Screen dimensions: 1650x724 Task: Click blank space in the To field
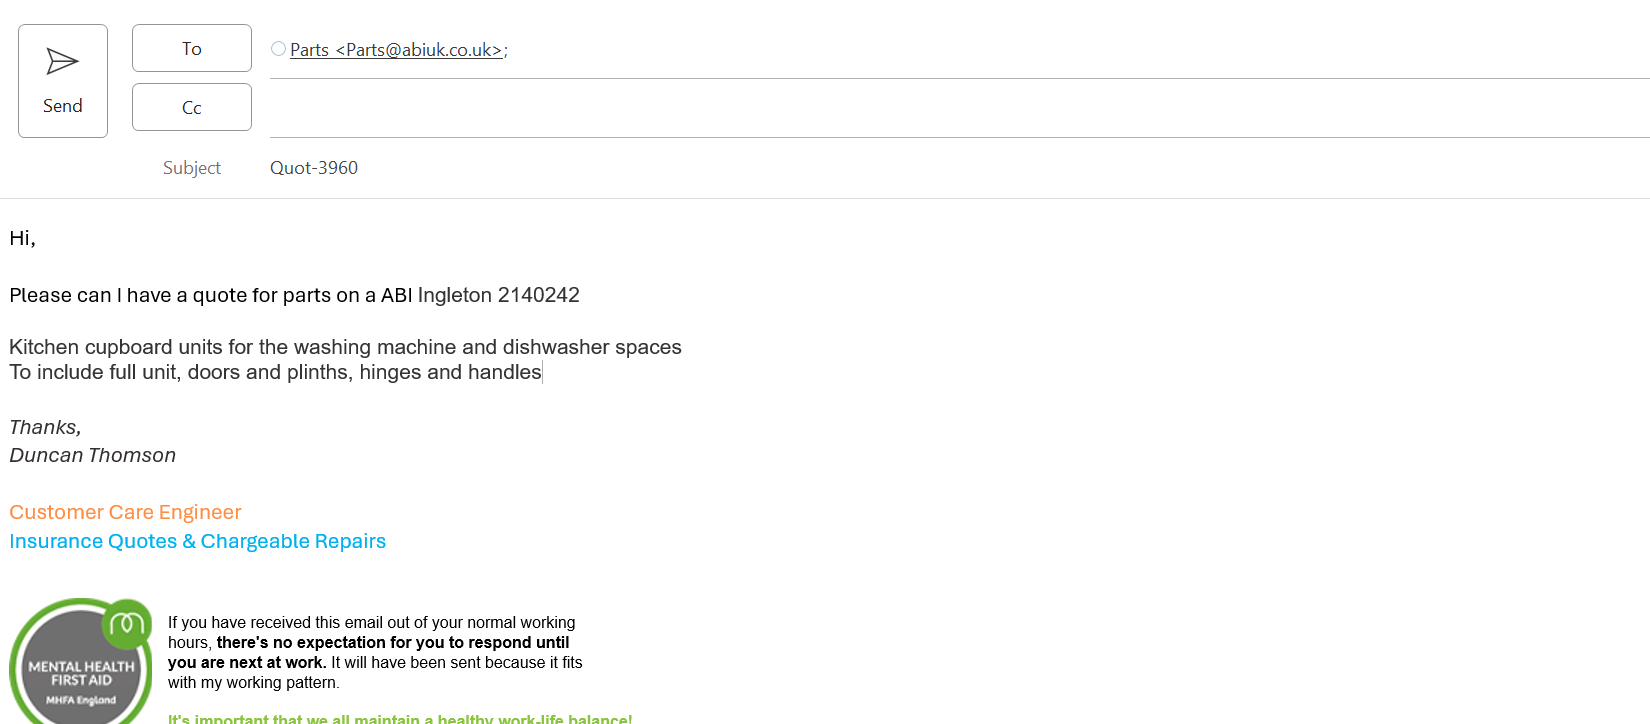1000,50
